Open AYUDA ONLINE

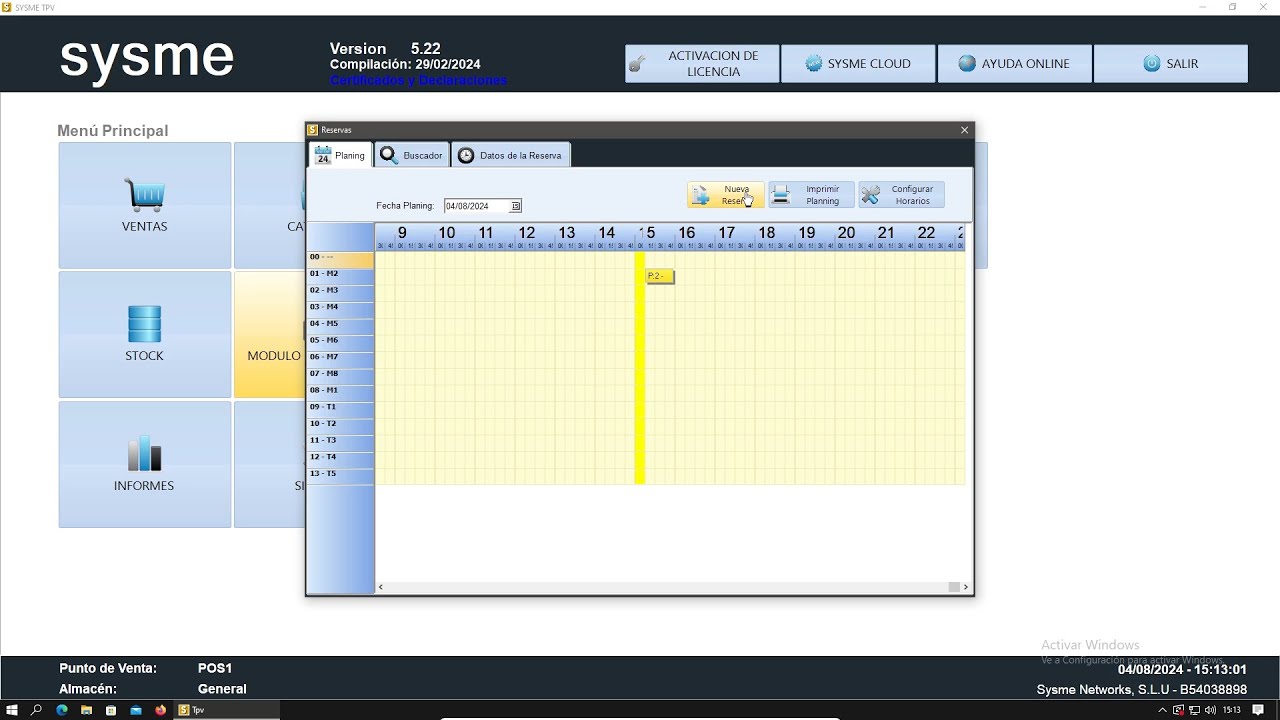[x=1014, y=64]
